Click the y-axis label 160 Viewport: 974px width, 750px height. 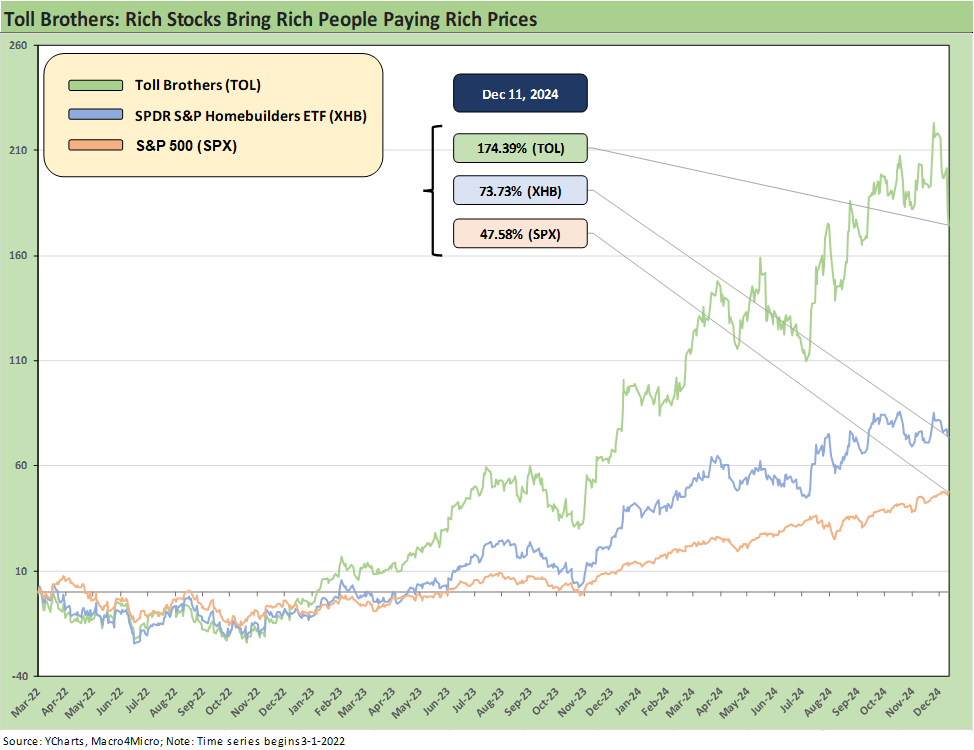[x=19, y=255]
